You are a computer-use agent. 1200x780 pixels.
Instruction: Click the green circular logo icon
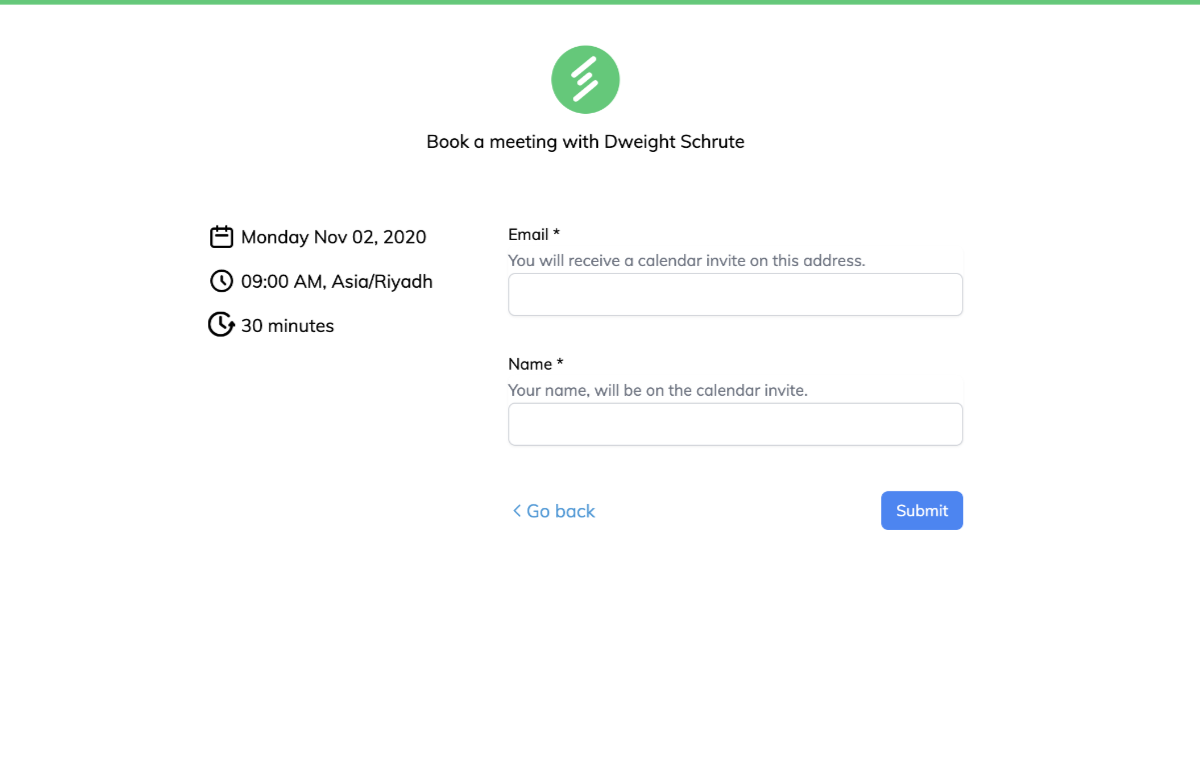pos(585,79)
